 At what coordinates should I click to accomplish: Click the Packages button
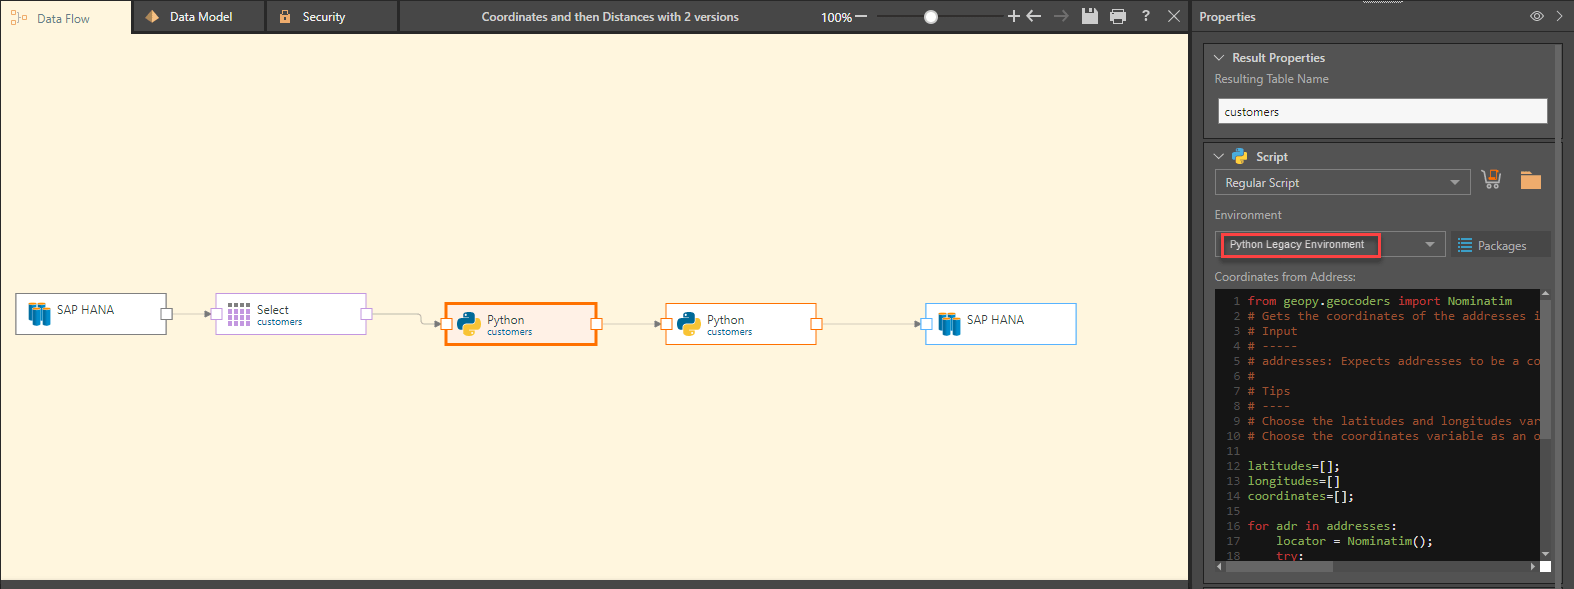pyautogui.click(x=1500, y=245)
